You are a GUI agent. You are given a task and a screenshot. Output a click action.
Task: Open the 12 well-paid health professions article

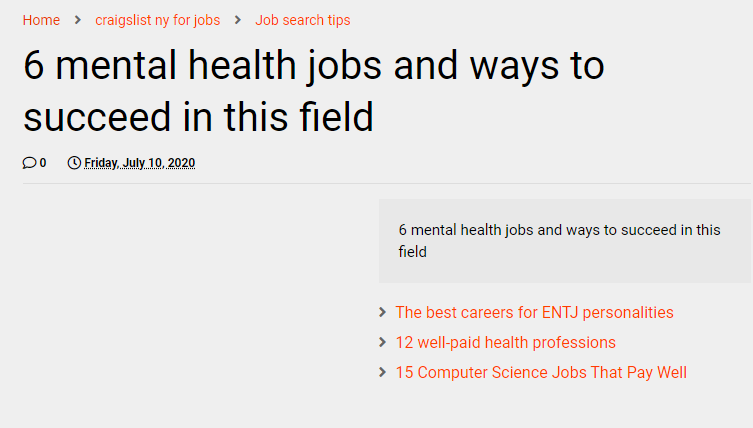pyautogui.click(x=505, y=342)
